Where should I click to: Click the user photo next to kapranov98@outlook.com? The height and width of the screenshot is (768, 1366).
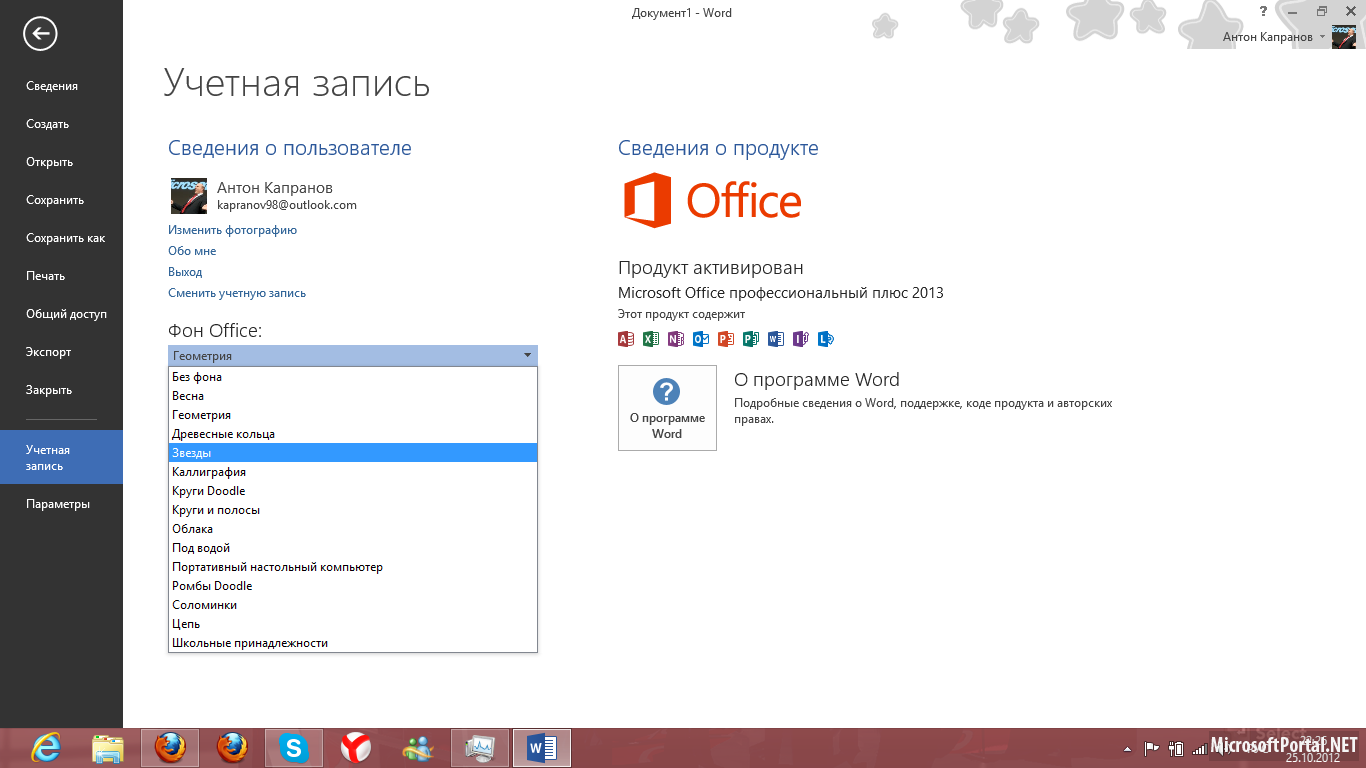click(x=188, y=196)
